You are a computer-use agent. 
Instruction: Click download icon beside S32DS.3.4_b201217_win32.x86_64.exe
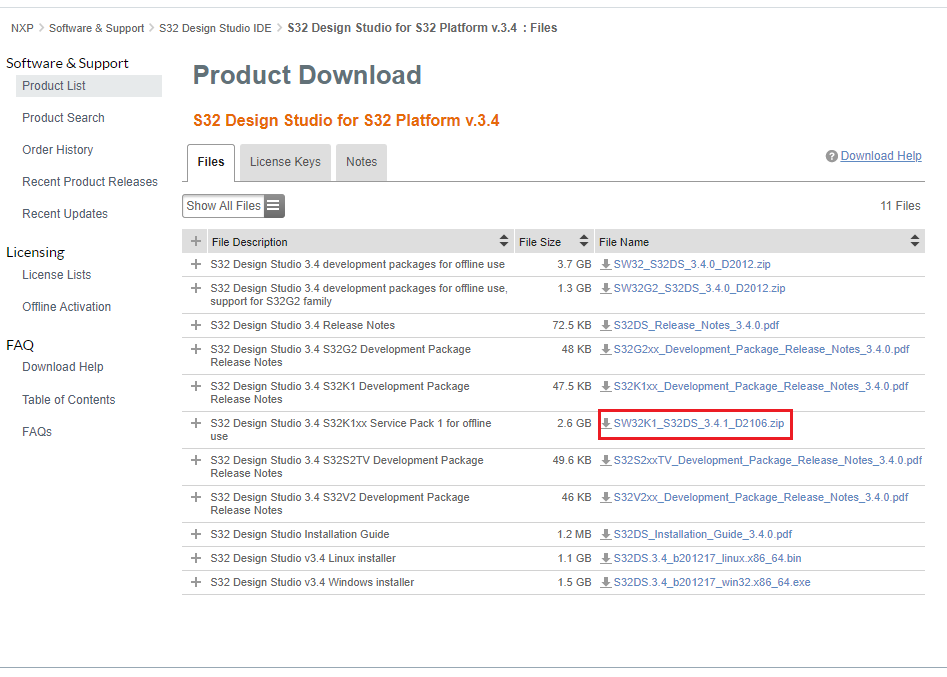click(x=606, y=583)
